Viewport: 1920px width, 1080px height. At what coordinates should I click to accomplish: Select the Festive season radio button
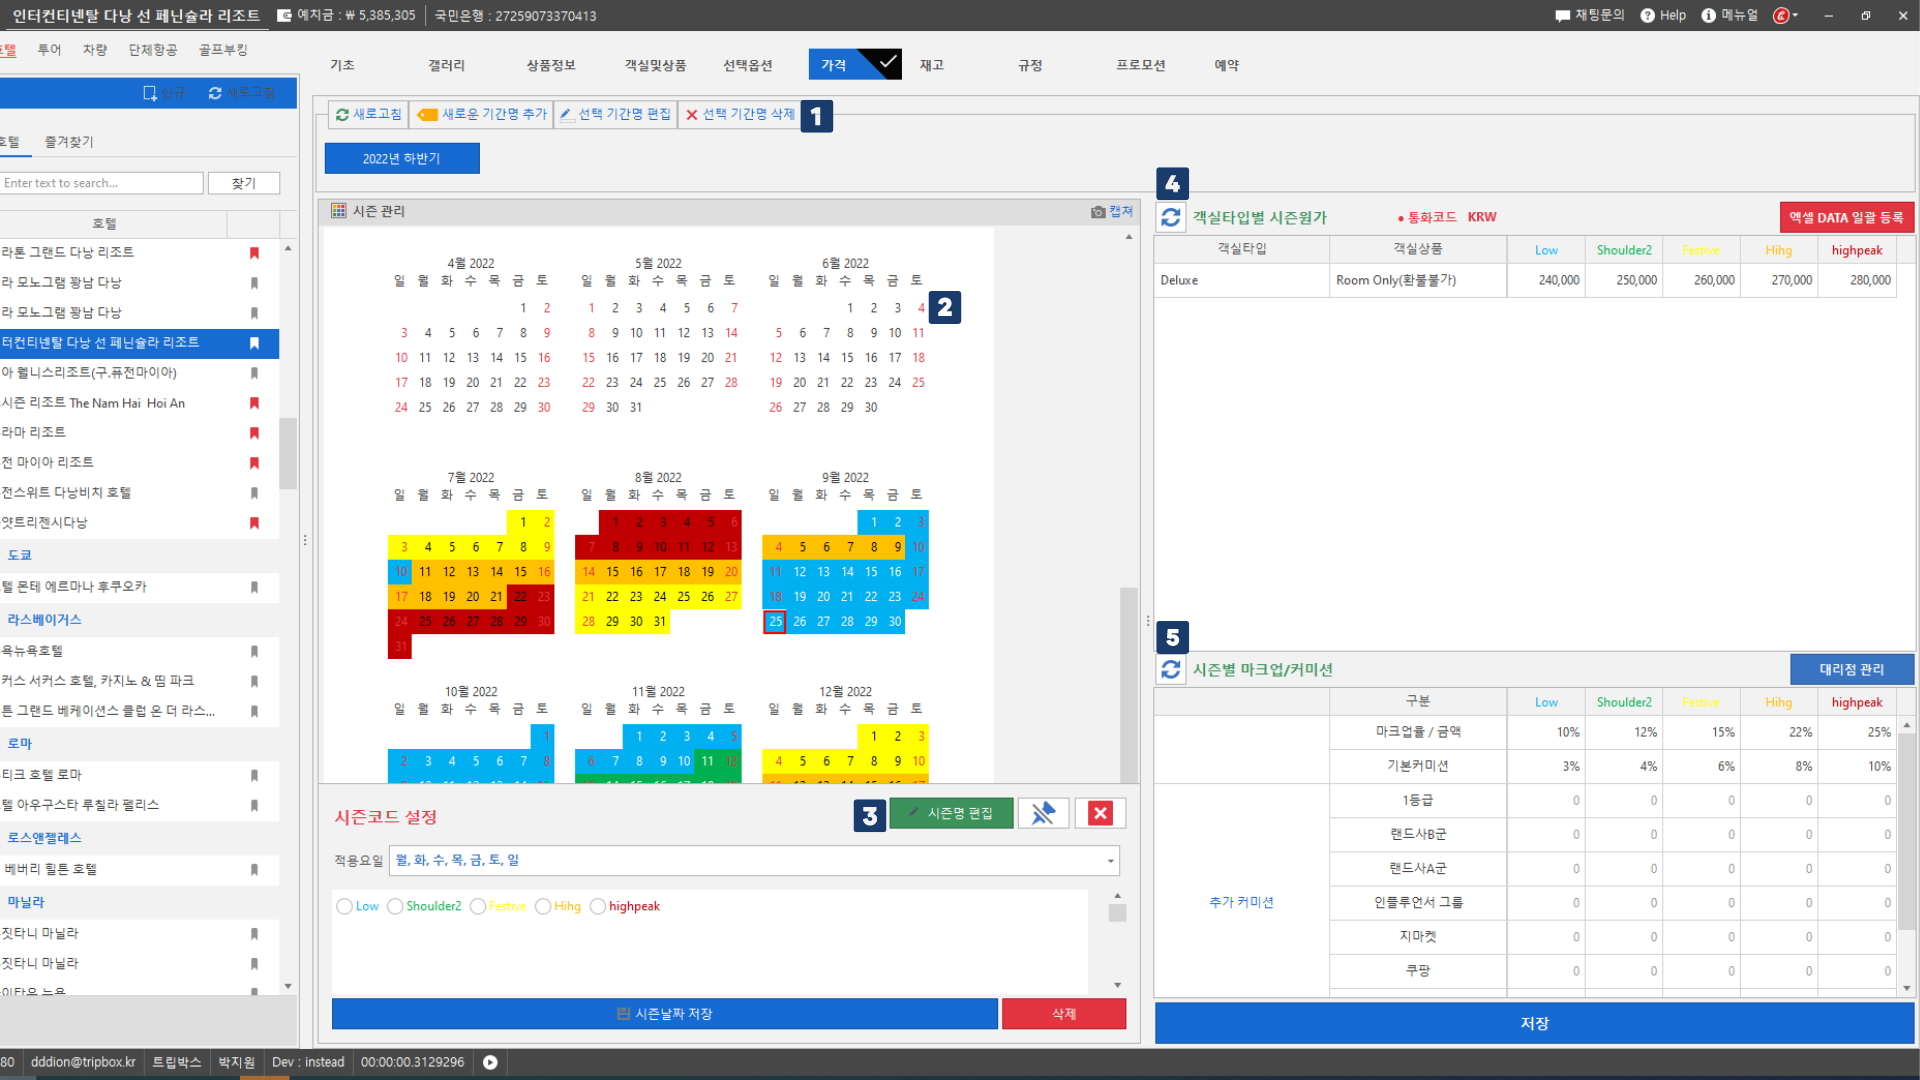478,907
